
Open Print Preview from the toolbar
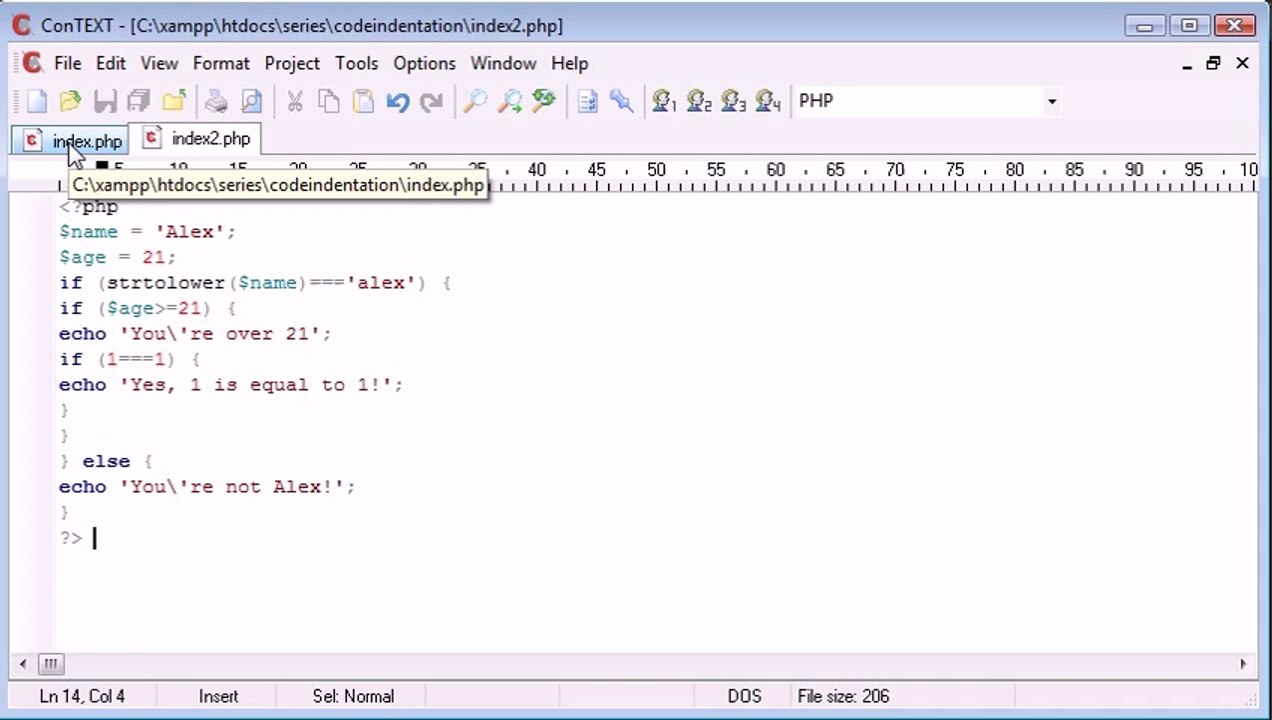point(251,101)
